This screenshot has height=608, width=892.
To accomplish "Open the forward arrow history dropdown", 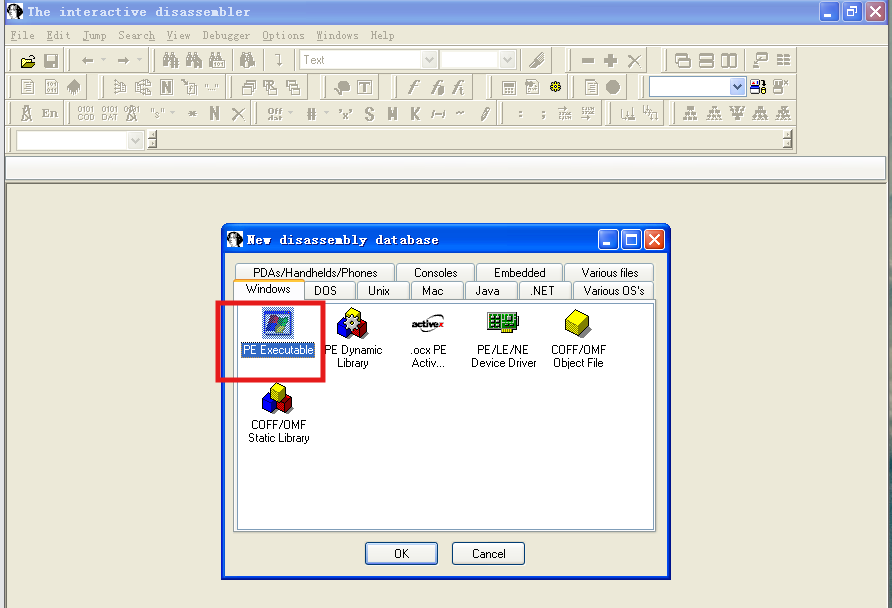I will [139, 60].
